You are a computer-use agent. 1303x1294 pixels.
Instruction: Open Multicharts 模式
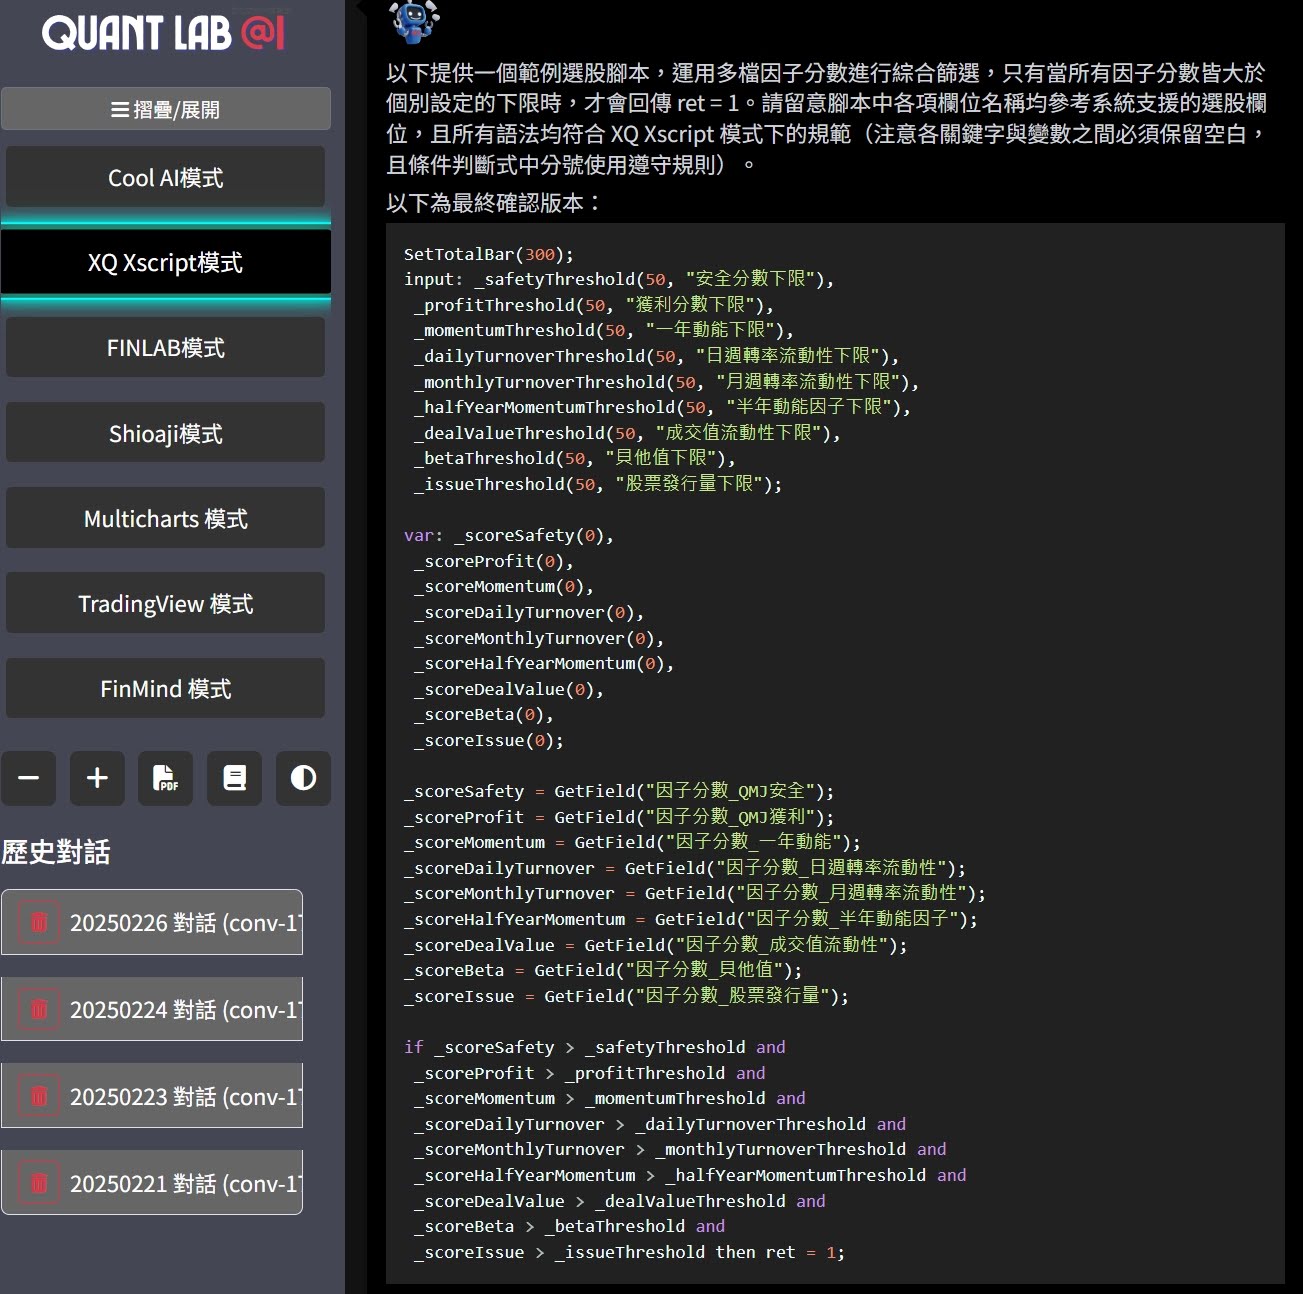166,518
